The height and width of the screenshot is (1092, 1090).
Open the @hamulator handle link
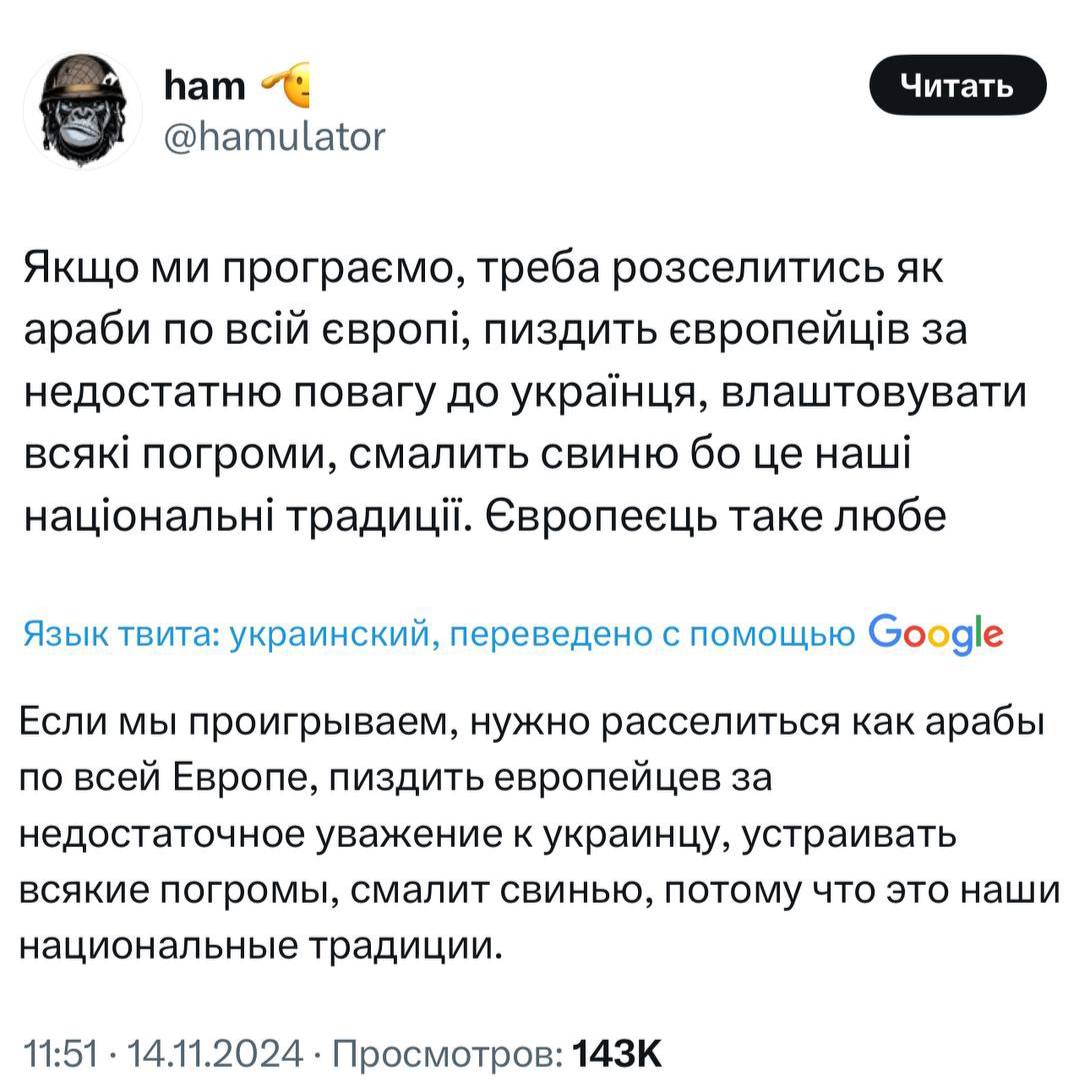pyautogui.click(x=274, y=137)
